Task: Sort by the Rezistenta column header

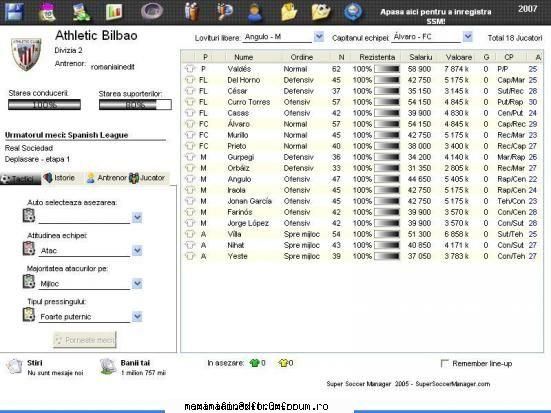Action: click(377, 57)
